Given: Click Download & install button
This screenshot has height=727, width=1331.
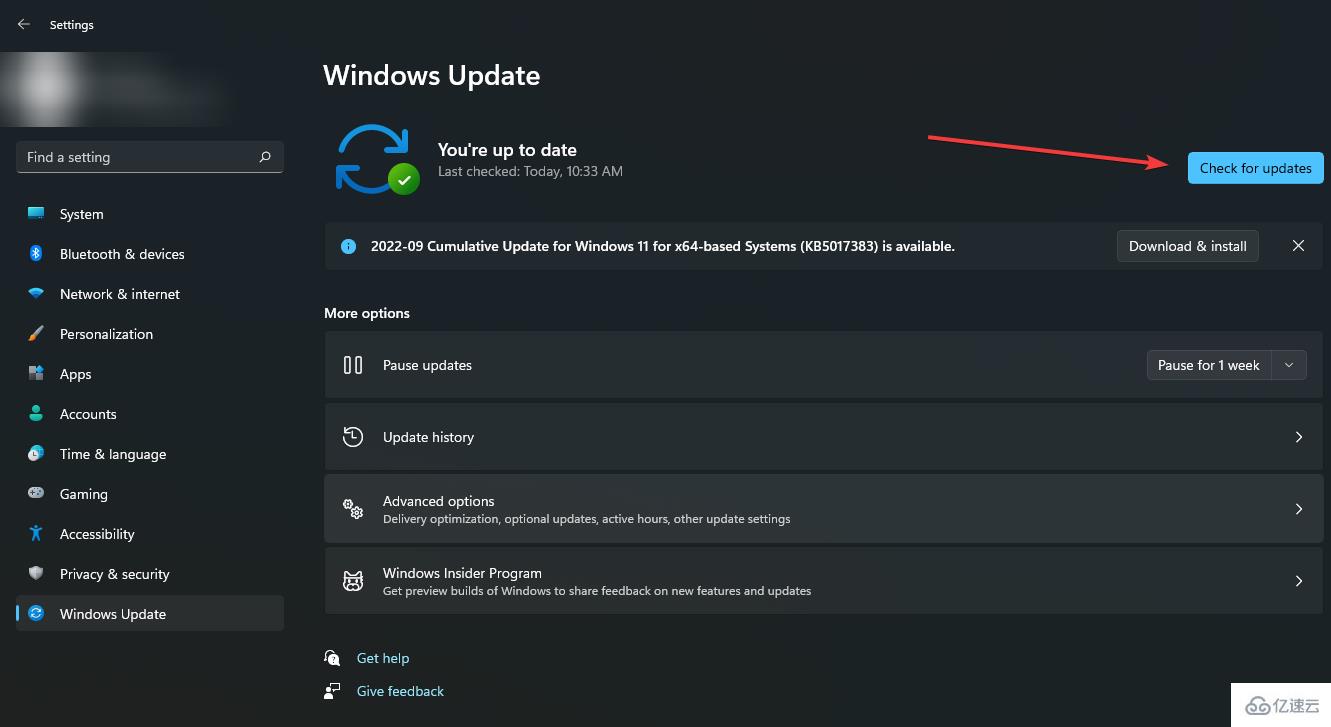Looking at the screenshot, I should [1187, 246].
